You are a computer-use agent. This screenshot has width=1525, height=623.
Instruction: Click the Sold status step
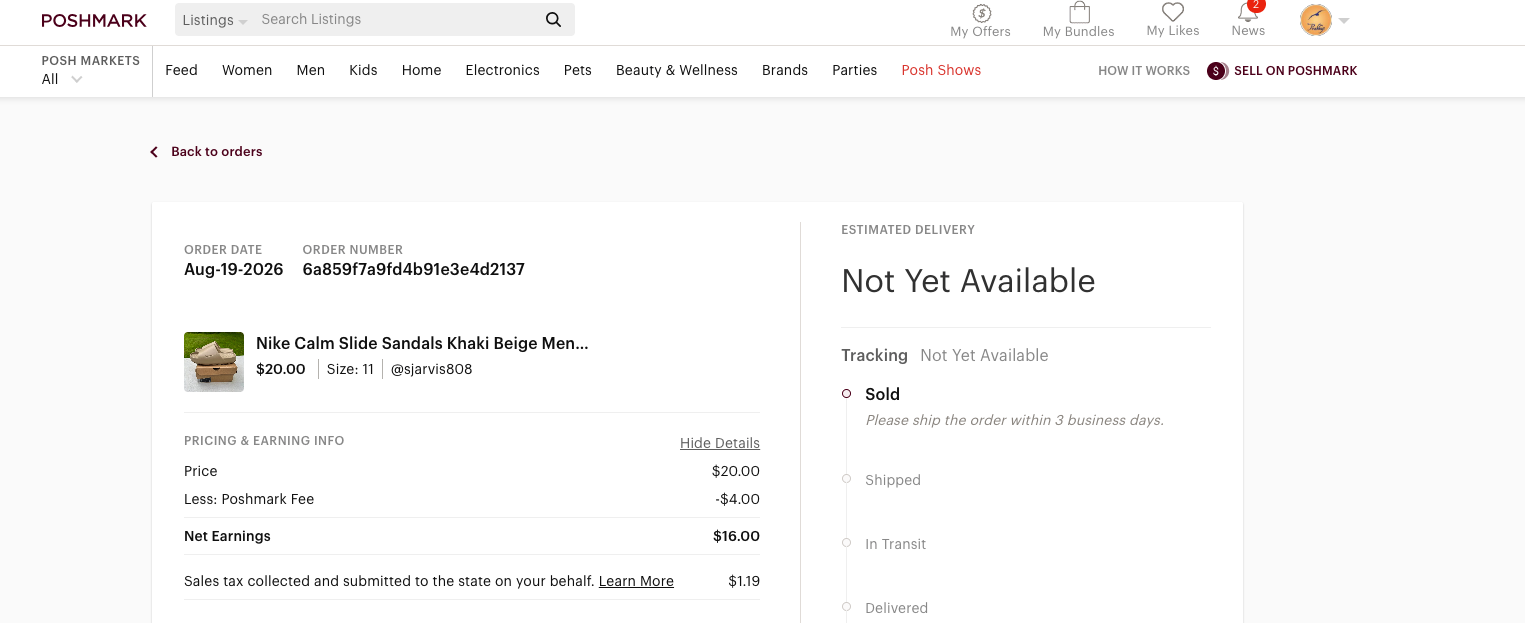pyautogui.click(x=882, y=394)
